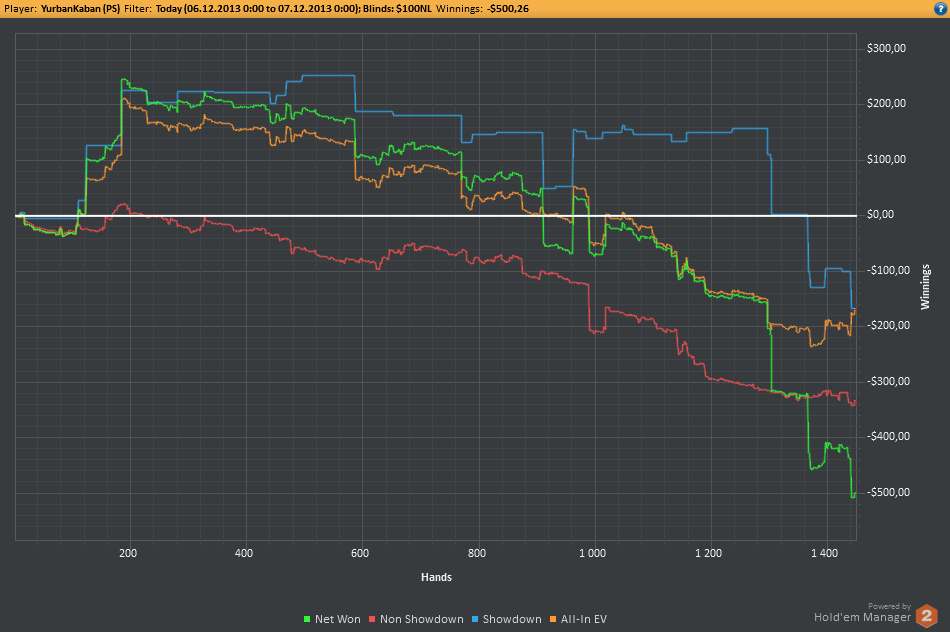Click the -$500,00 axis label
This screenshot has width=950, height=632.
tap(888, 492)
